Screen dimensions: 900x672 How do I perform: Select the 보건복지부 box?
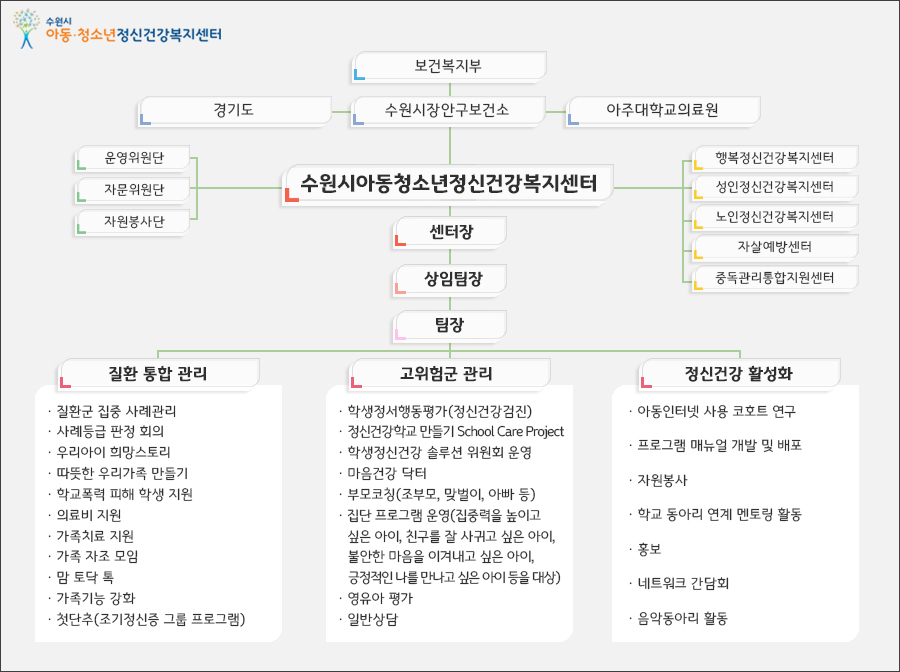coord(449,66)
